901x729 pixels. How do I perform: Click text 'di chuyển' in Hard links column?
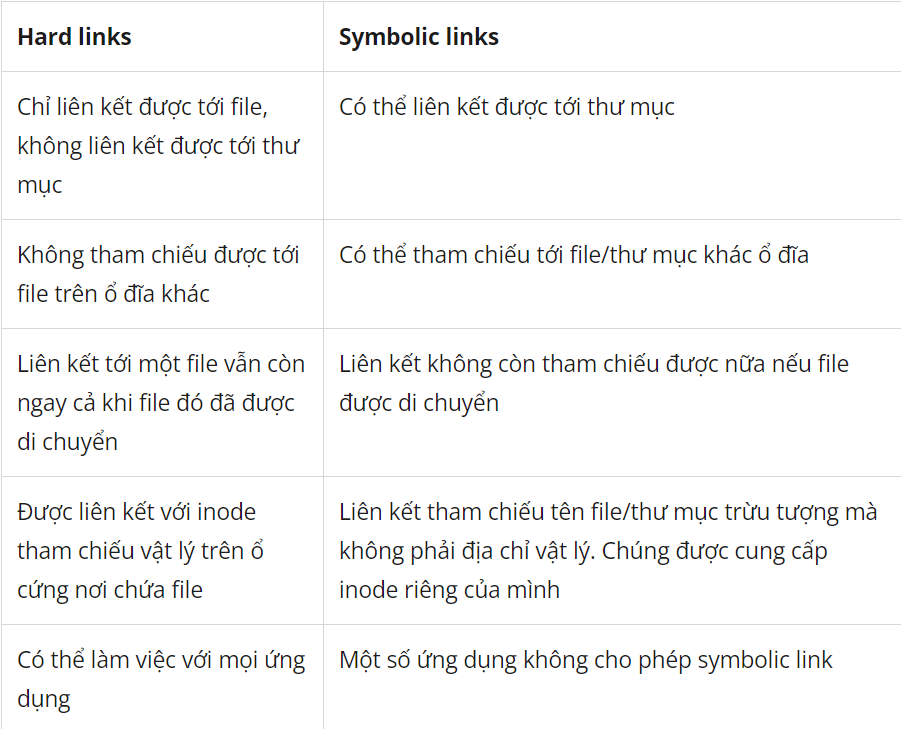click(67, 442)
